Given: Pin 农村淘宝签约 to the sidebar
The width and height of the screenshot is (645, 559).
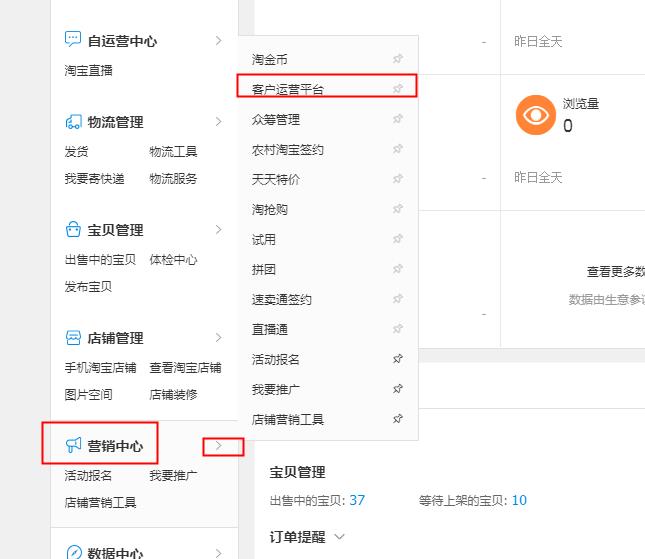Looking at the screenshot, I should 397,149.
